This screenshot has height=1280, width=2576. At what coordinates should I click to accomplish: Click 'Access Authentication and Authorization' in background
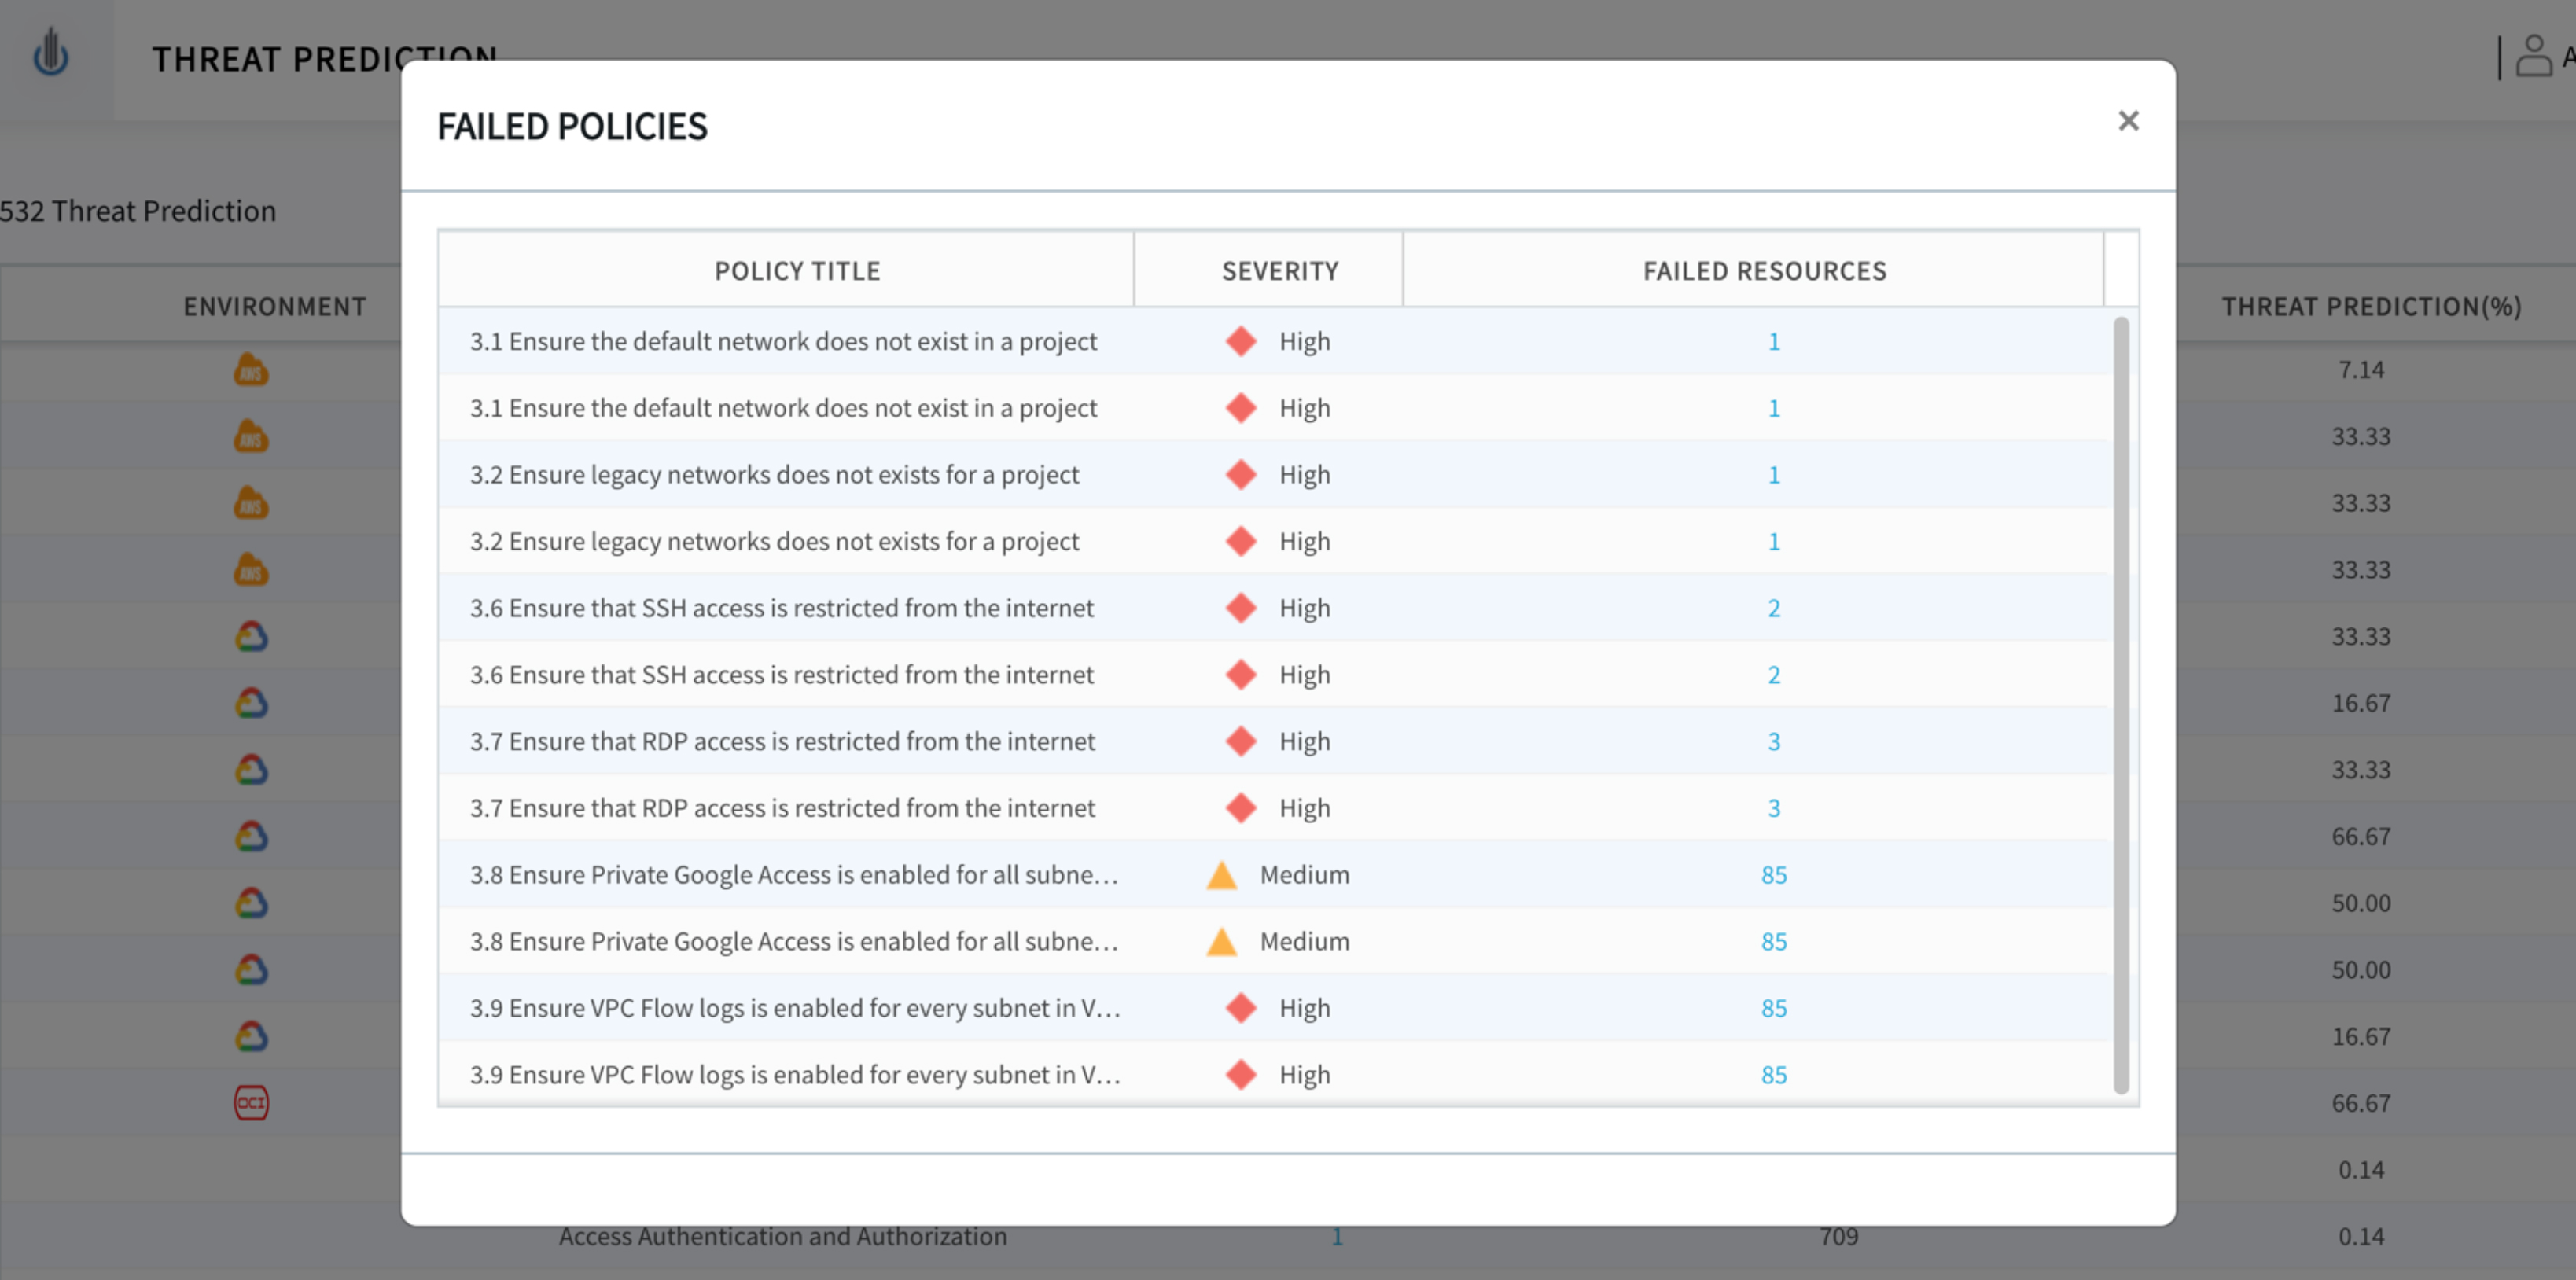point(782,1237)
